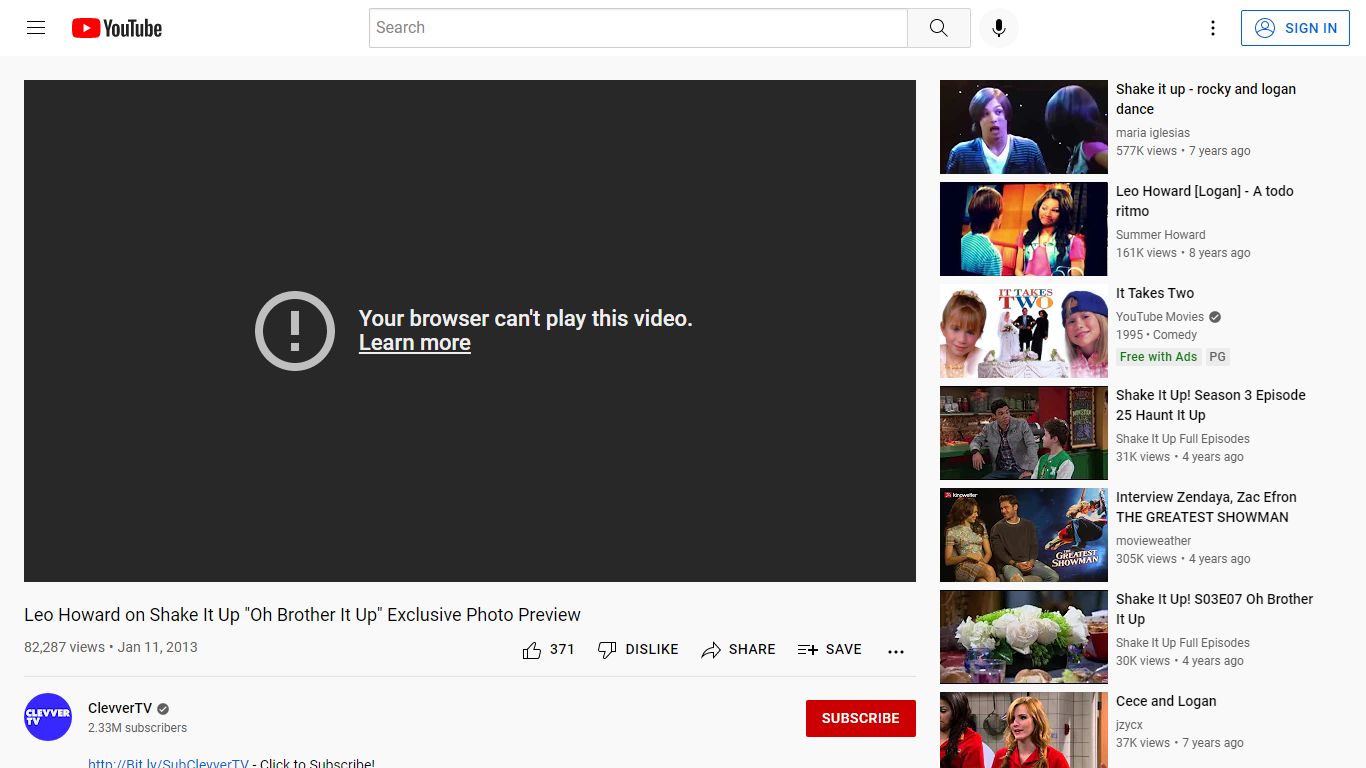This screenshot has height=768, width=1366.
Task: Click the '2.33M subscribers' text
Action: [x=137, y=728]
